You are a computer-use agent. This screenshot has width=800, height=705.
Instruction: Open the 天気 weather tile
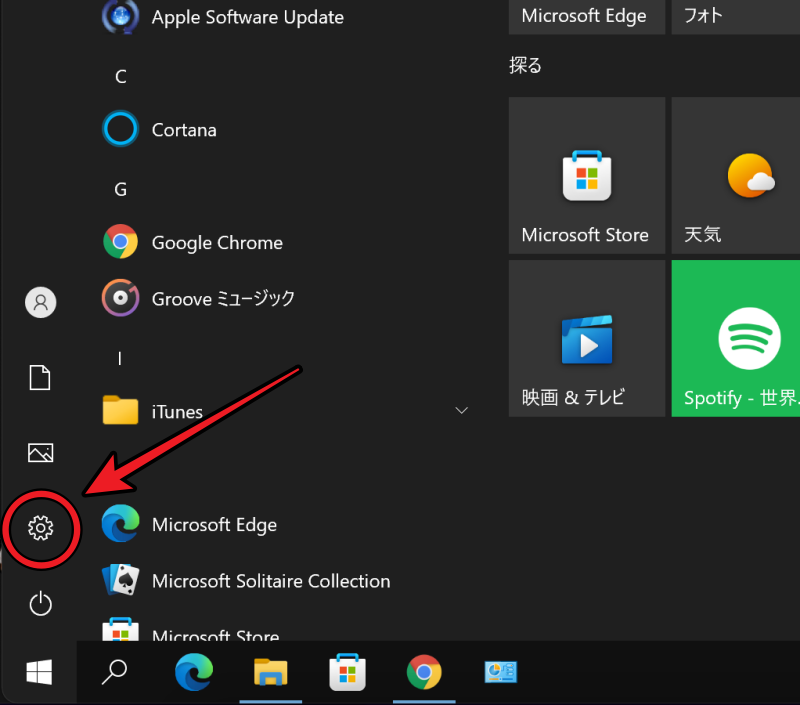tap(736, 175)
